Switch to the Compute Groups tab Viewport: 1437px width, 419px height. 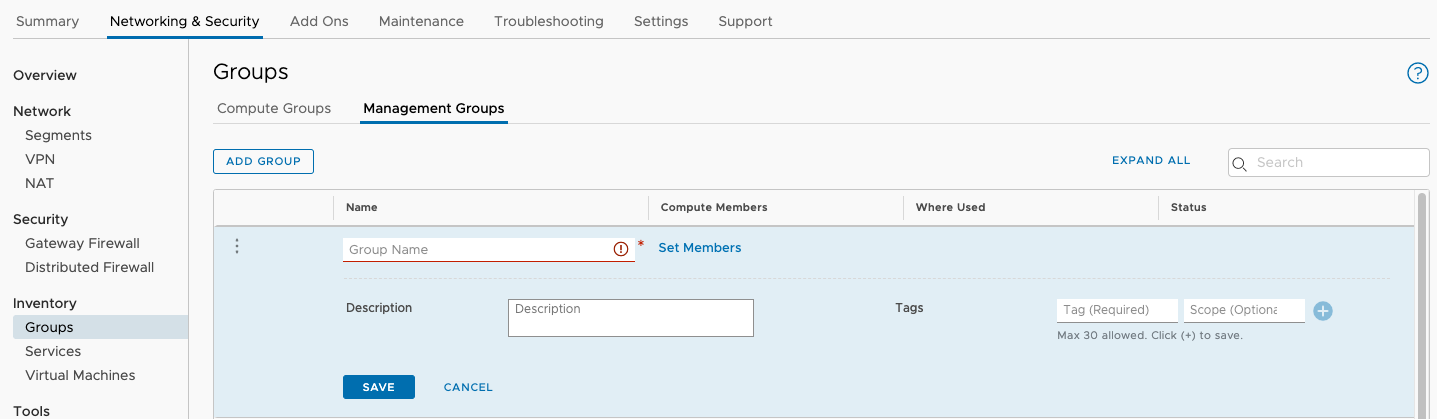(x=274, y=108)
